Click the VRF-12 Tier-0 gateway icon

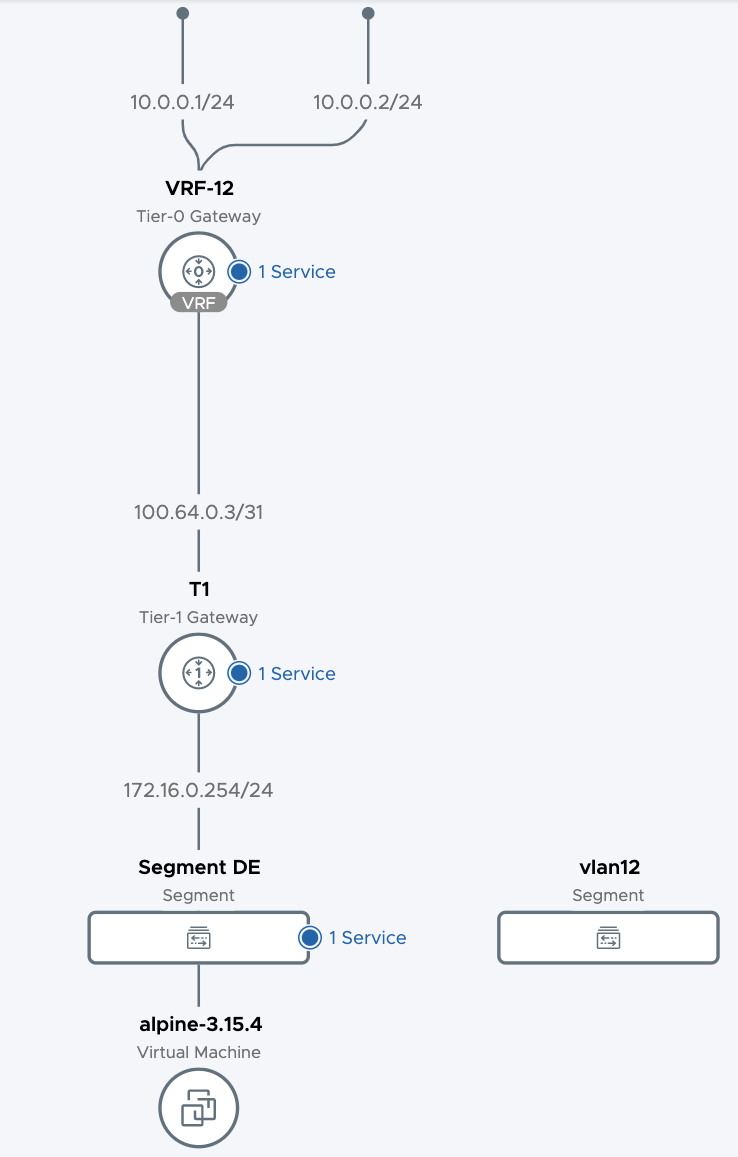[x=198, y=270]
